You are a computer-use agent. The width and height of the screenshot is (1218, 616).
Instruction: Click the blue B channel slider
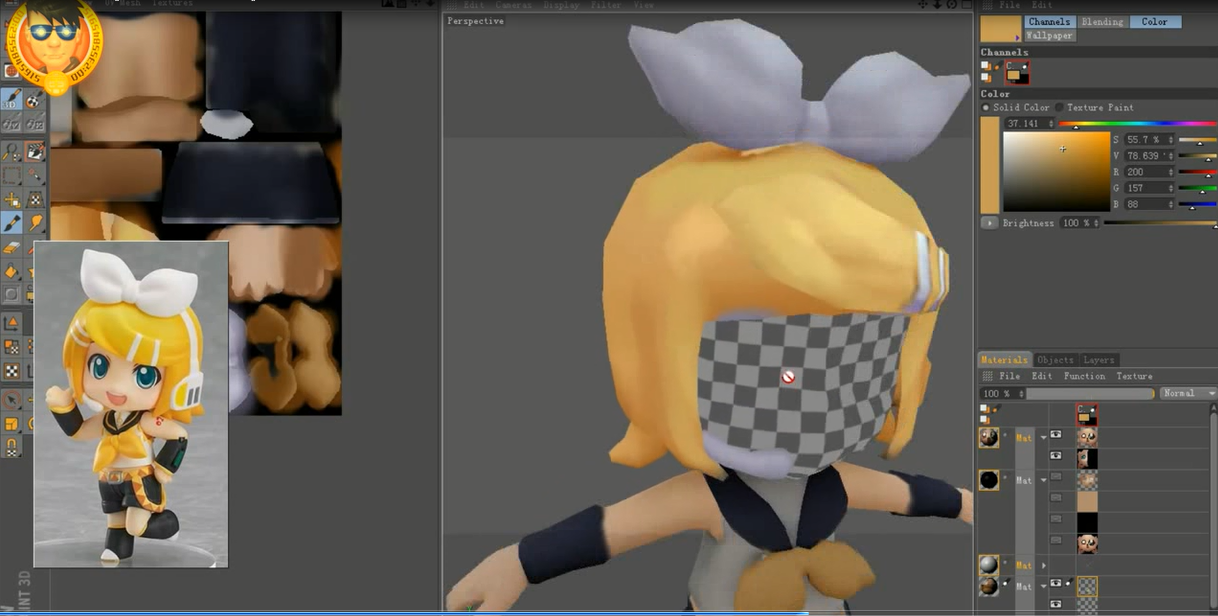click(x=1197, y=204)
